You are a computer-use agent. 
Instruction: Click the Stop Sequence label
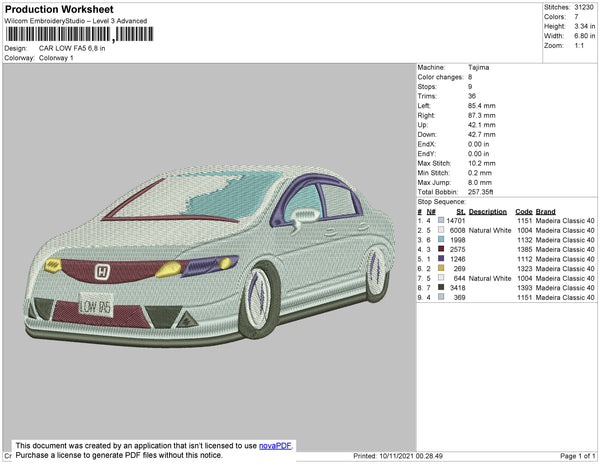pos(443,203)
